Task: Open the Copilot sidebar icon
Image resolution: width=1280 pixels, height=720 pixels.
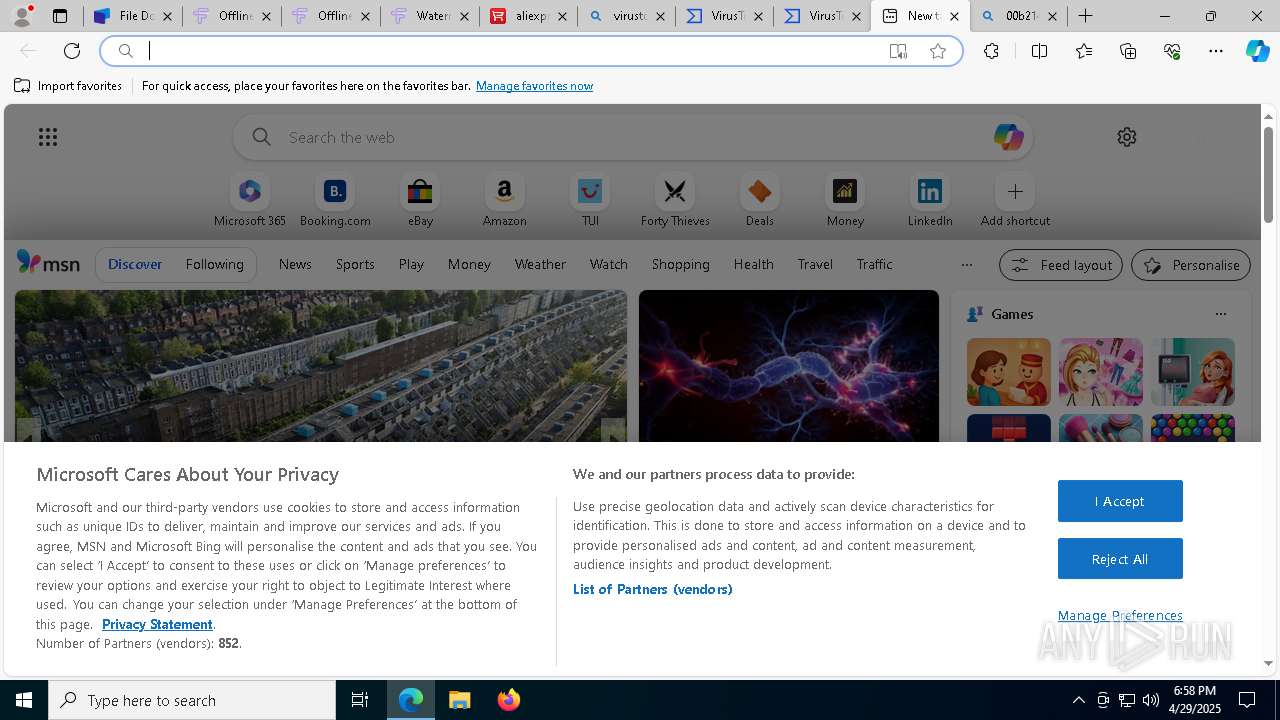Action: [1257, 51]
